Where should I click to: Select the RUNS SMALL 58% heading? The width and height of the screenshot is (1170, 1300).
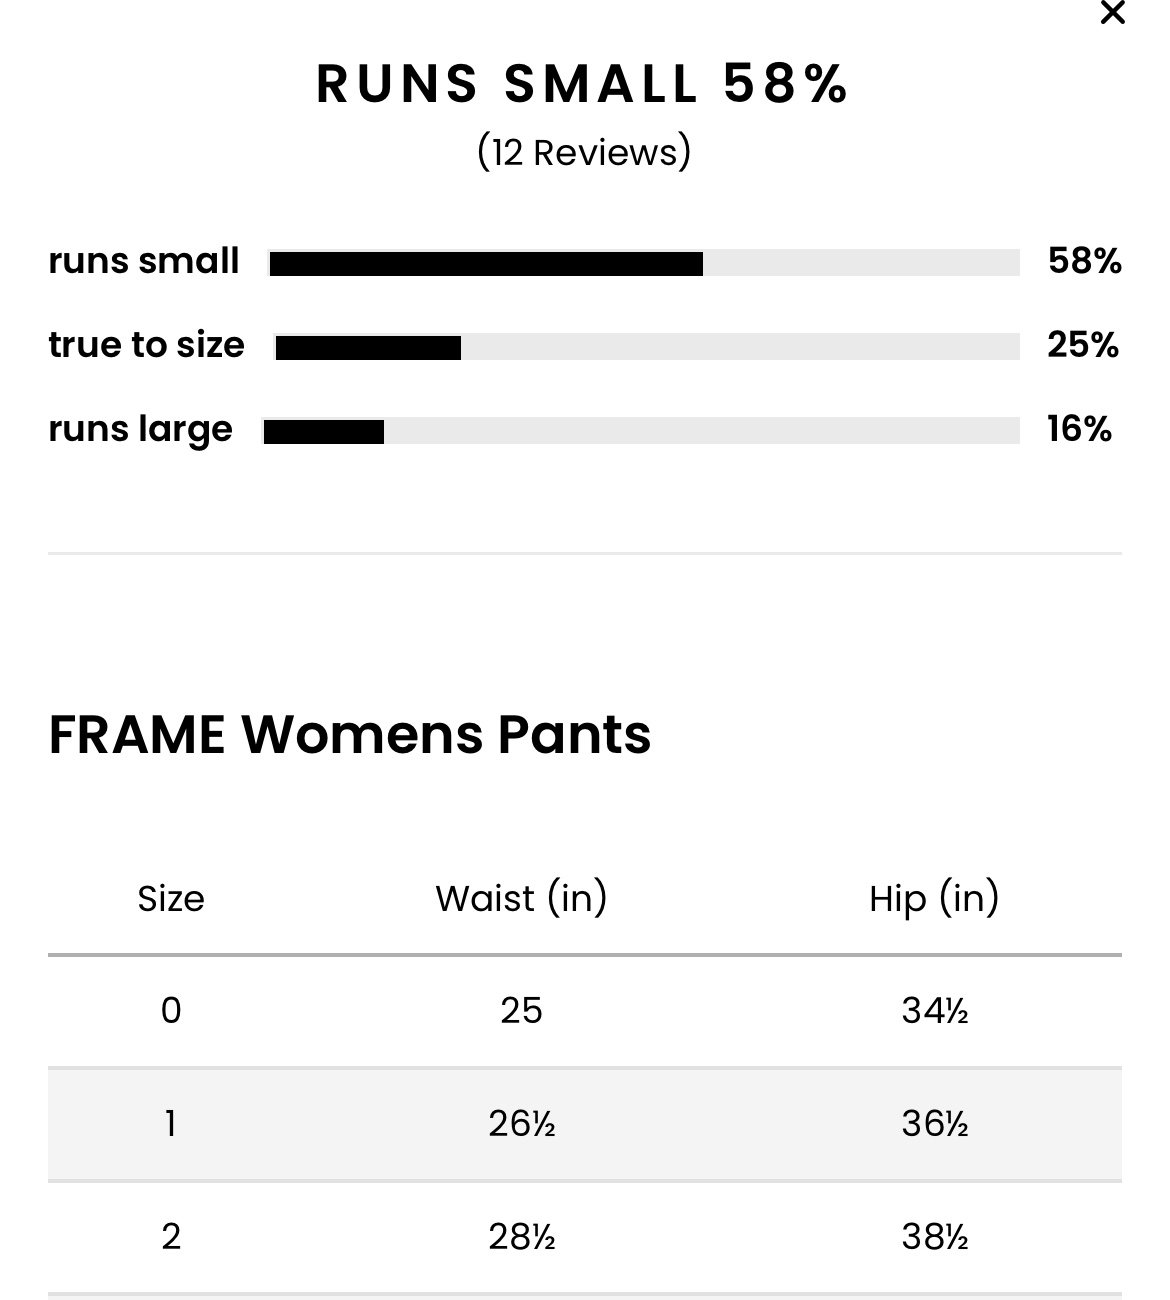[x=583, y=84]
